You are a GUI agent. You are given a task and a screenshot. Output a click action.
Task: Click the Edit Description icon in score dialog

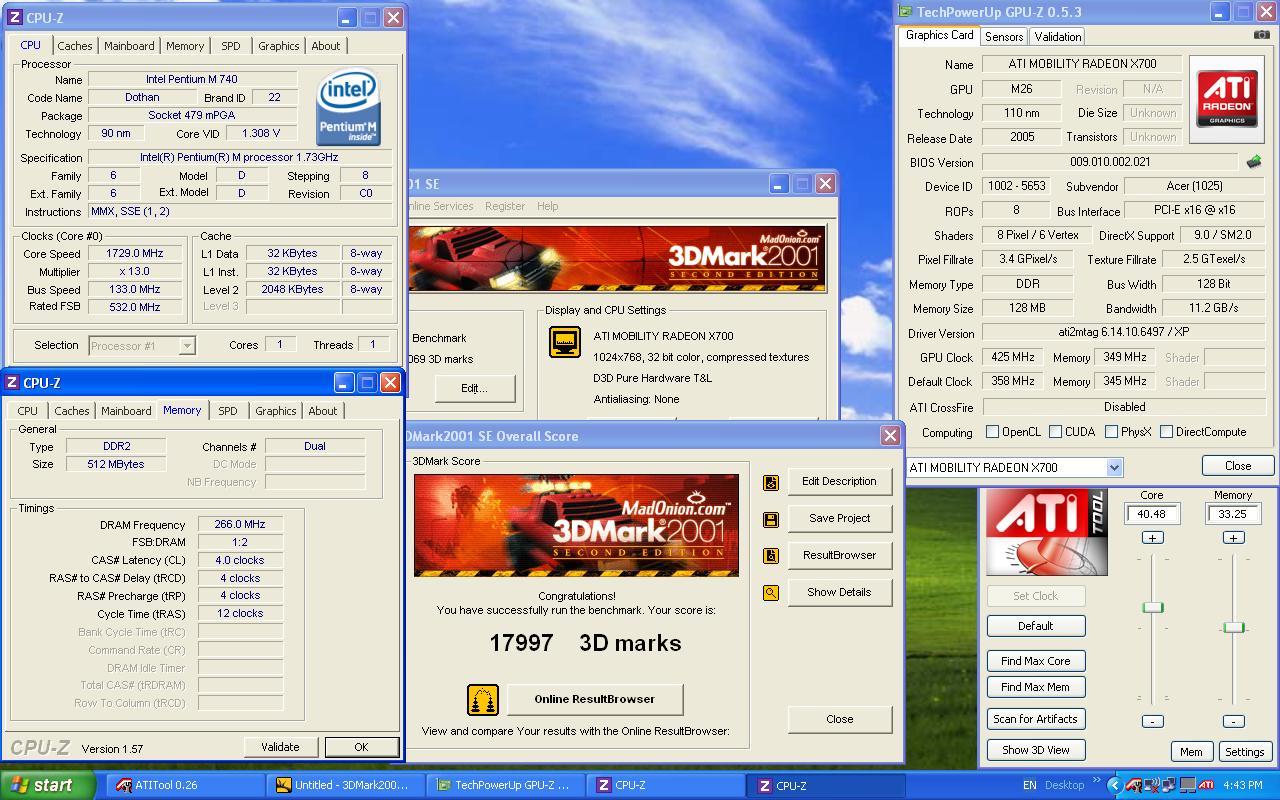pyautogui.click(x=771, y=482)
